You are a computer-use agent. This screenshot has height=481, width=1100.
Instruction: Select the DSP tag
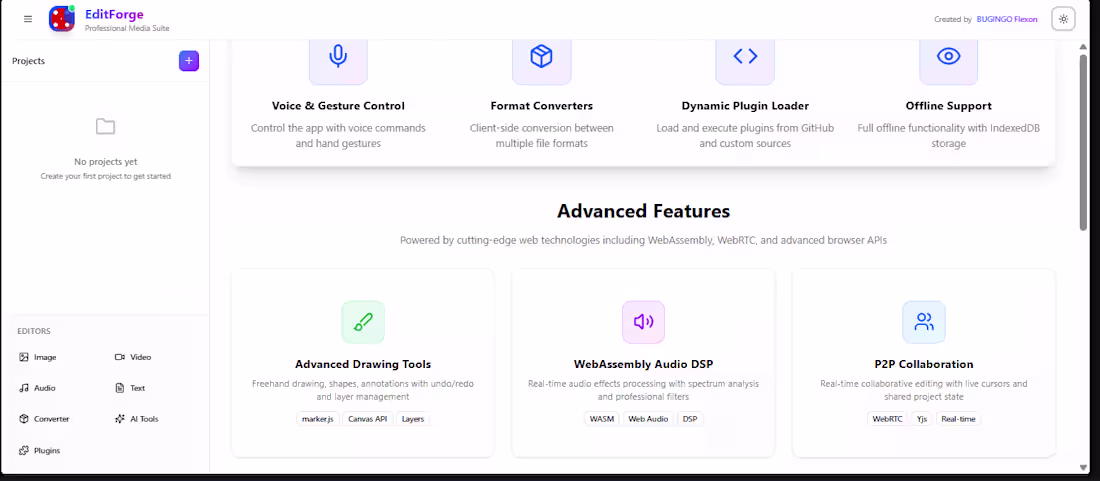tap(690, 419)
